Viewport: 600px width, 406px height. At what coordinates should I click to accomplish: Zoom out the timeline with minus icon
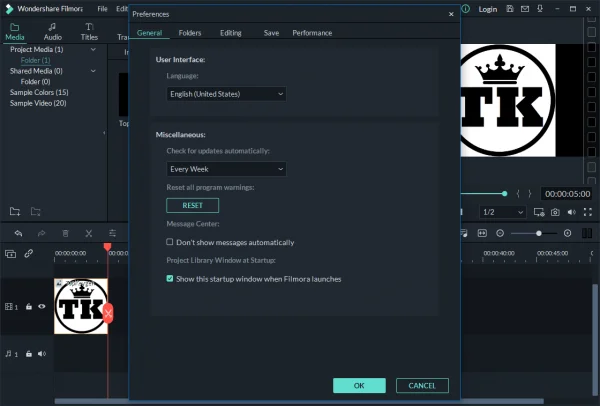click(500, 233)
